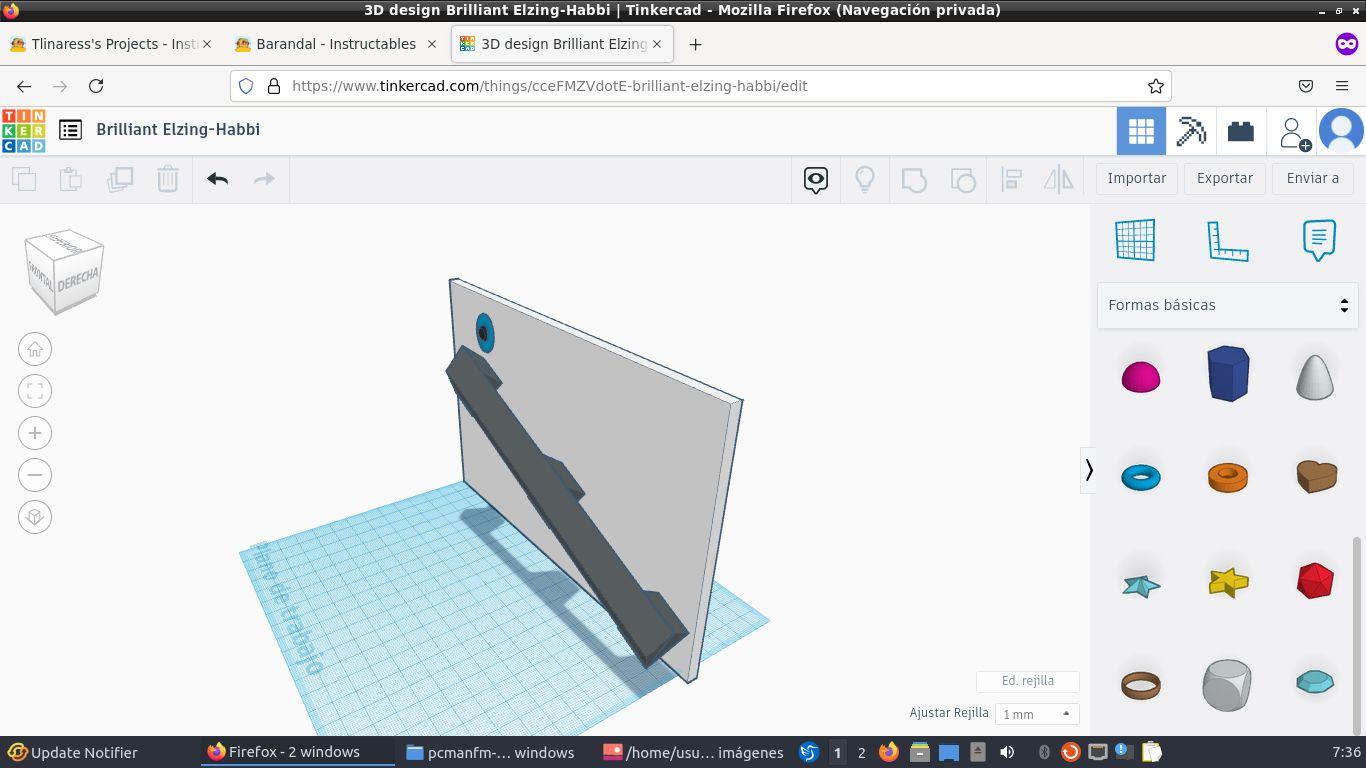The height and width of the screenshot is (768, 1366).
Task: Zoom out with the minus icon
Action: point(35,475)
